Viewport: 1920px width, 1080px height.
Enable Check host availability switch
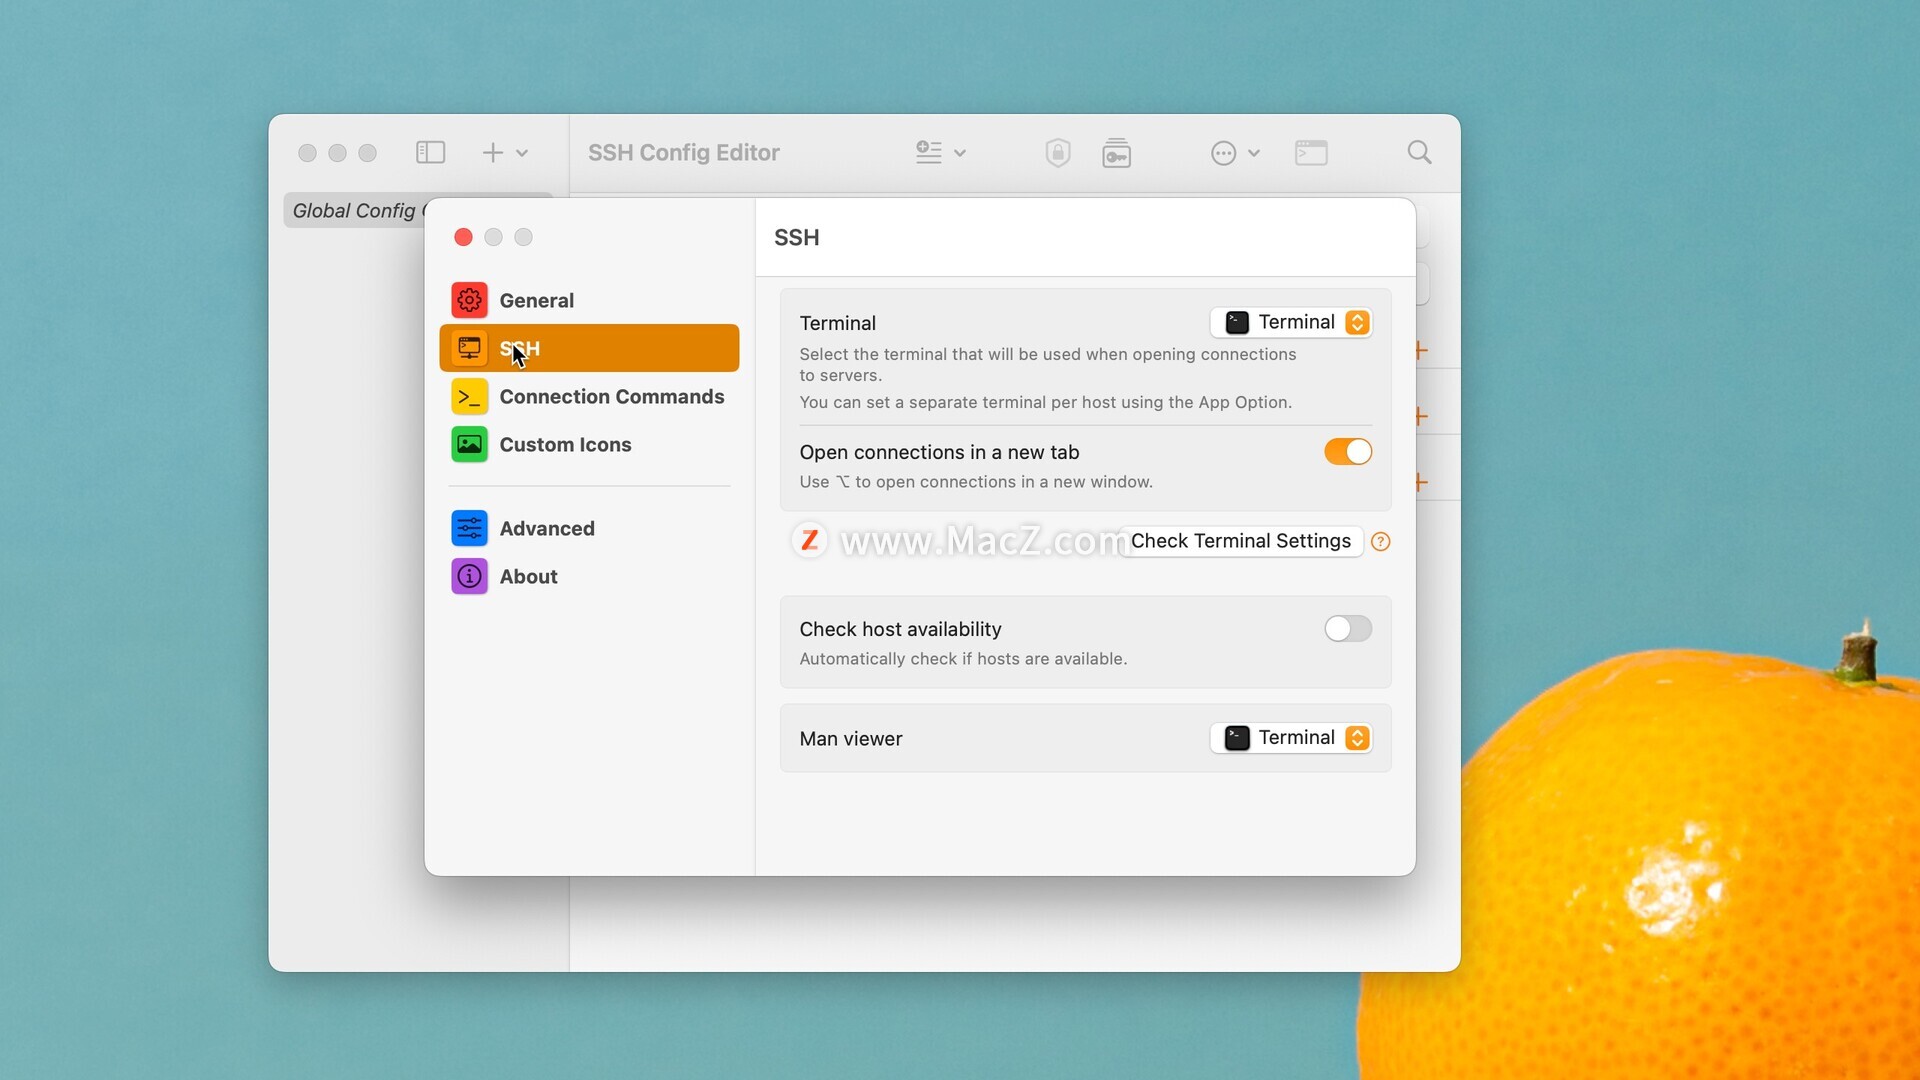coord(1348,629)
